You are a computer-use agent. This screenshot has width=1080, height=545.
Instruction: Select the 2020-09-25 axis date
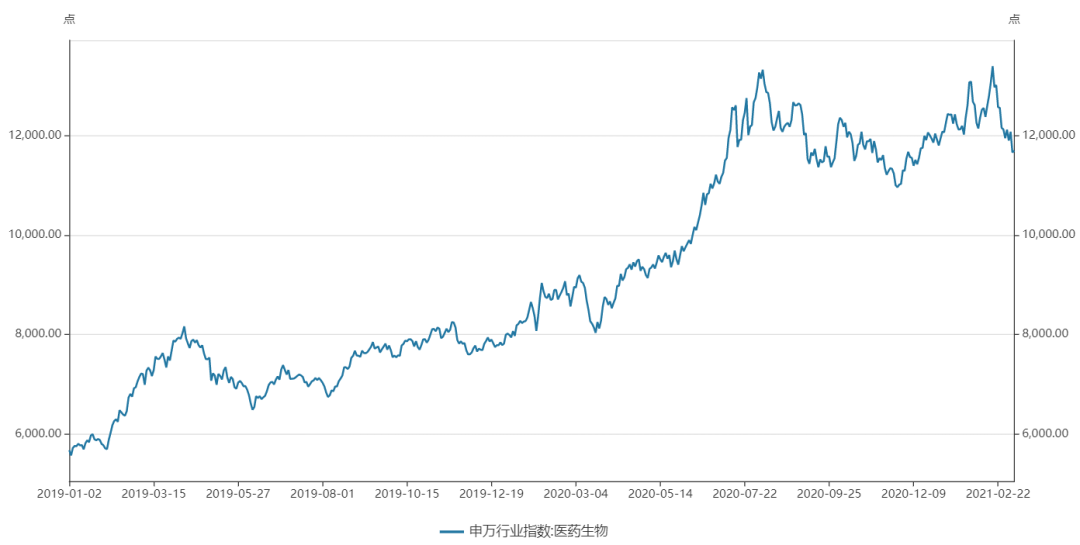828,494
